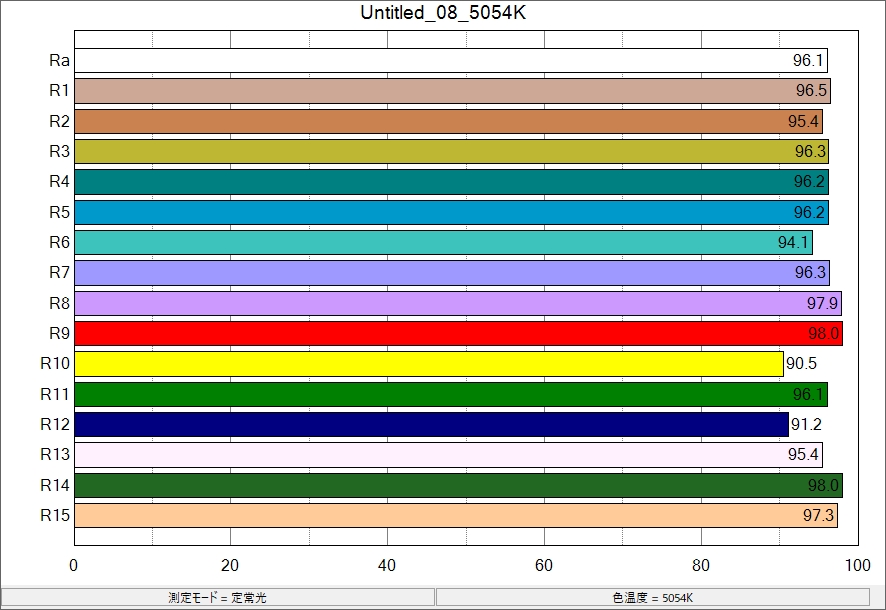The height and width of the screenshot is (610, 886).
Task: Click the R13 axis label
Action: pos(55,454)
